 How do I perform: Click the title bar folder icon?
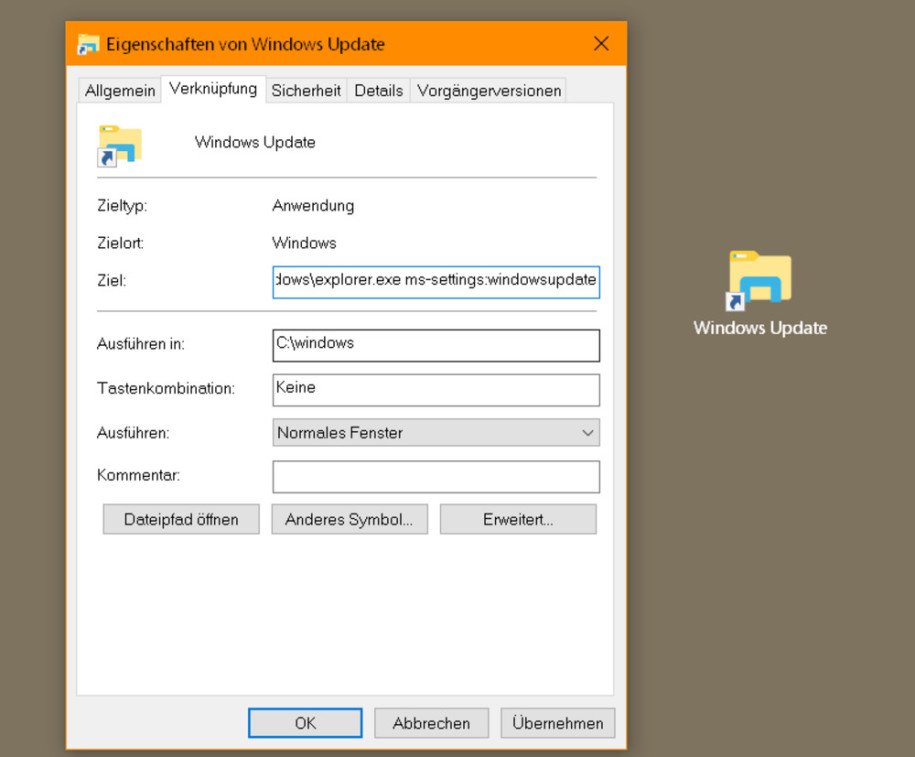(88, 44)
